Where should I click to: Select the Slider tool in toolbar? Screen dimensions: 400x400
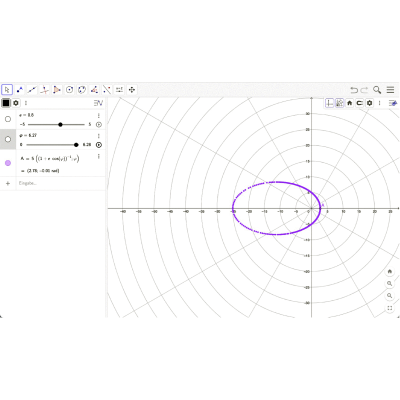tap(119, 90)
